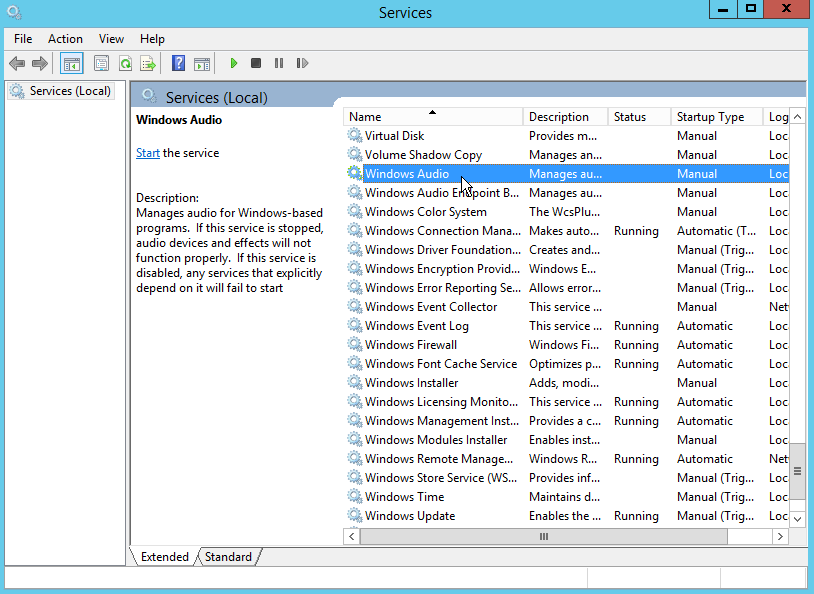Click Automatic startup type of Windows Event Log
The width and height of the screenshot is (814, 594).
[x=704, y=326]
